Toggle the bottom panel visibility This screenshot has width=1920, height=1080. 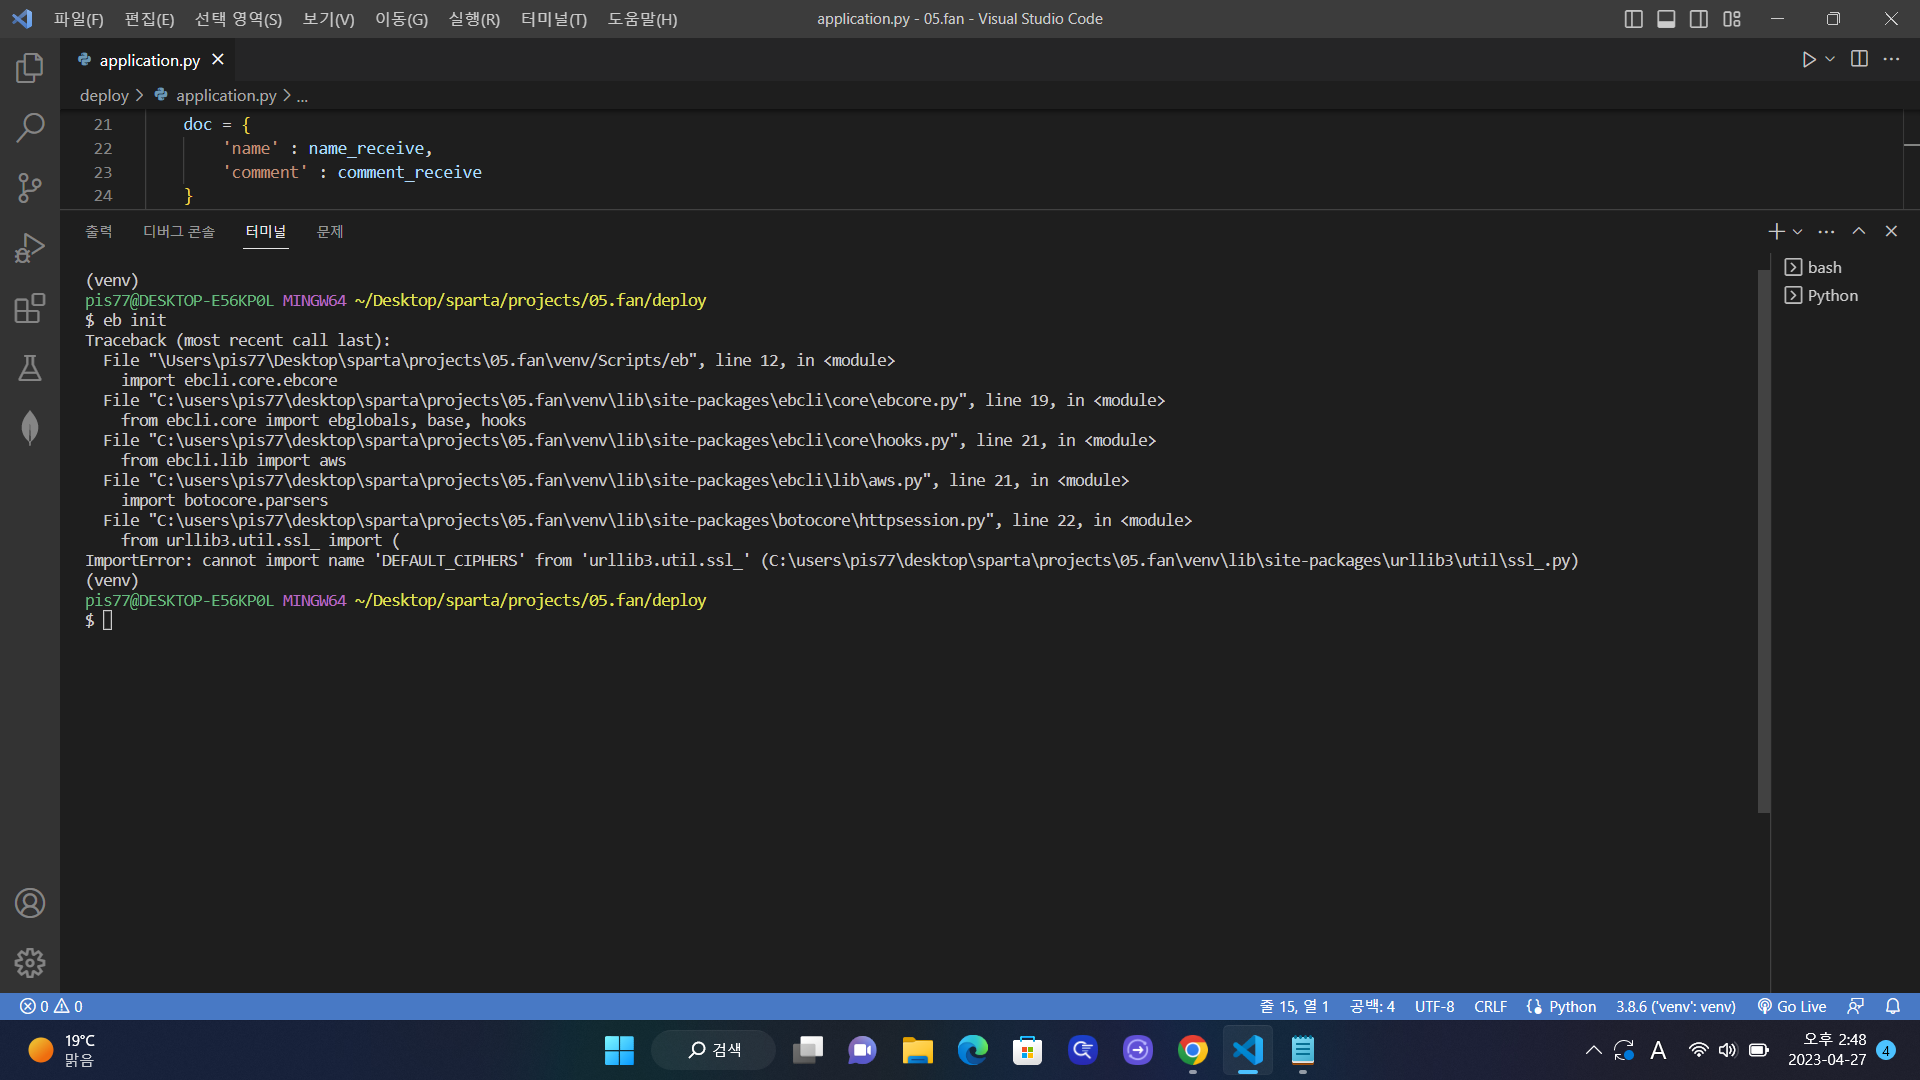[1666, 19]
